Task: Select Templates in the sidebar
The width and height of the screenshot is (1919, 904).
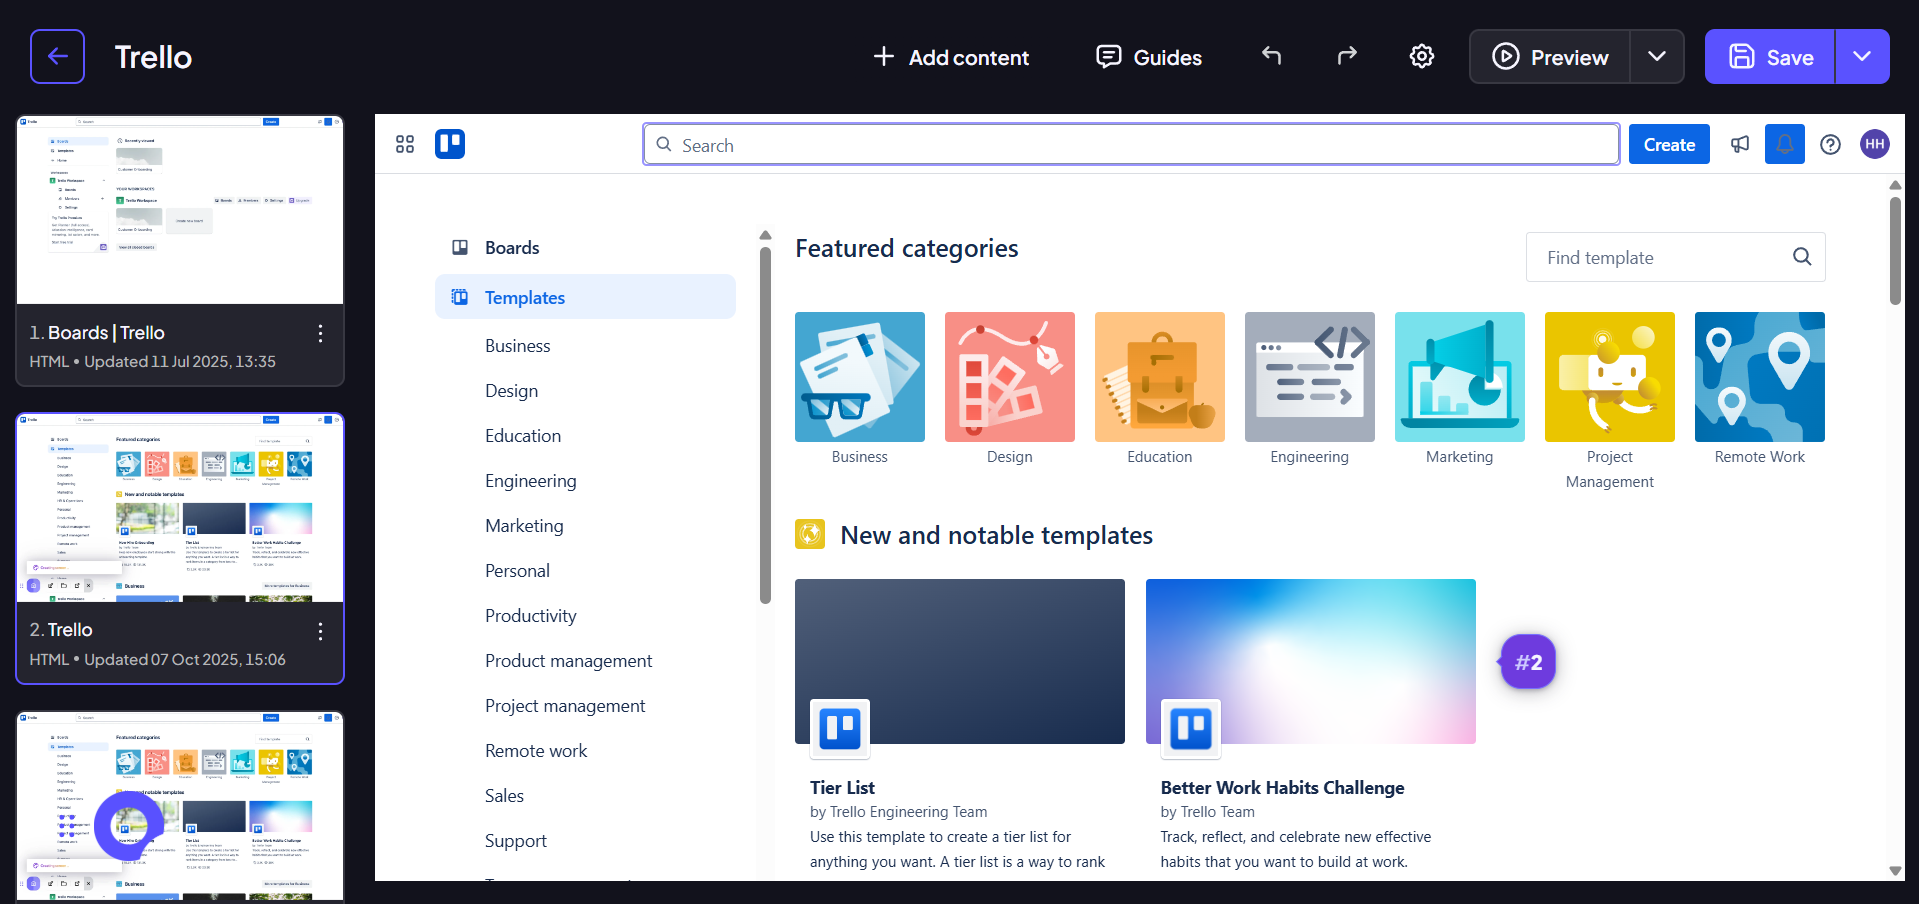Action: click(585, 297)
